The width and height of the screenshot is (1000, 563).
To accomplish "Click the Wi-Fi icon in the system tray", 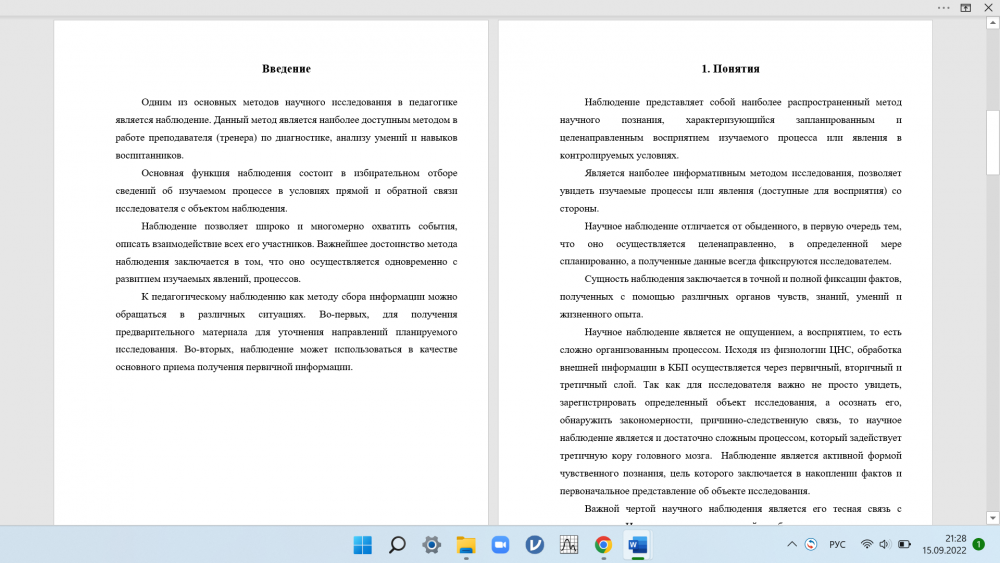I will (867, 545).
